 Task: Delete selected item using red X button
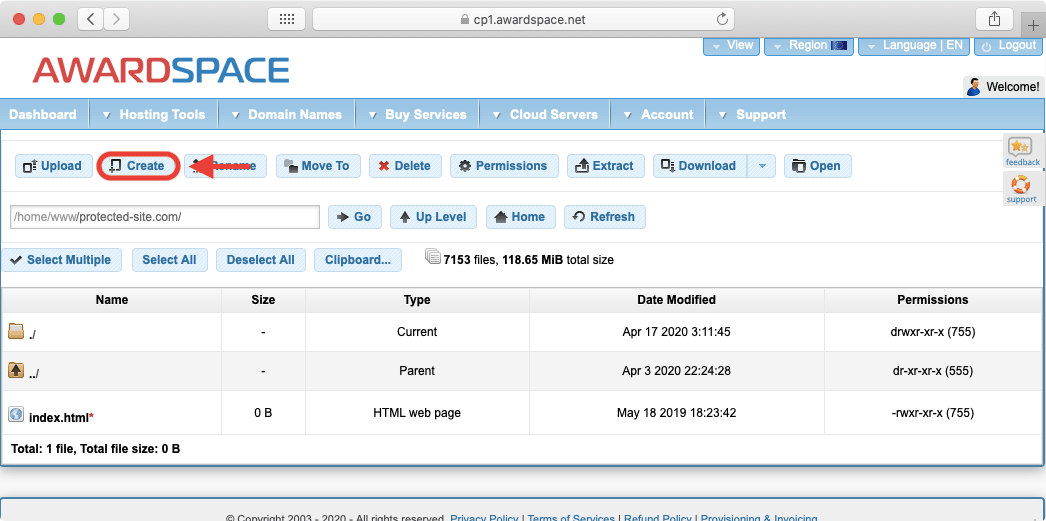pyautogui.click(x=404, y=166)
